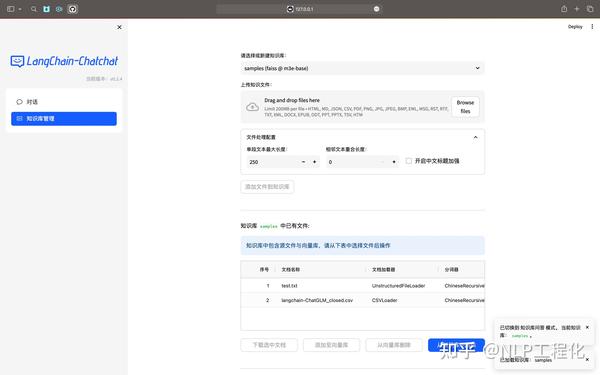Viewport: 600px width, 375px height.
Task: Enable the Chinese title enhancement checkbox
Action: (409, 161)
